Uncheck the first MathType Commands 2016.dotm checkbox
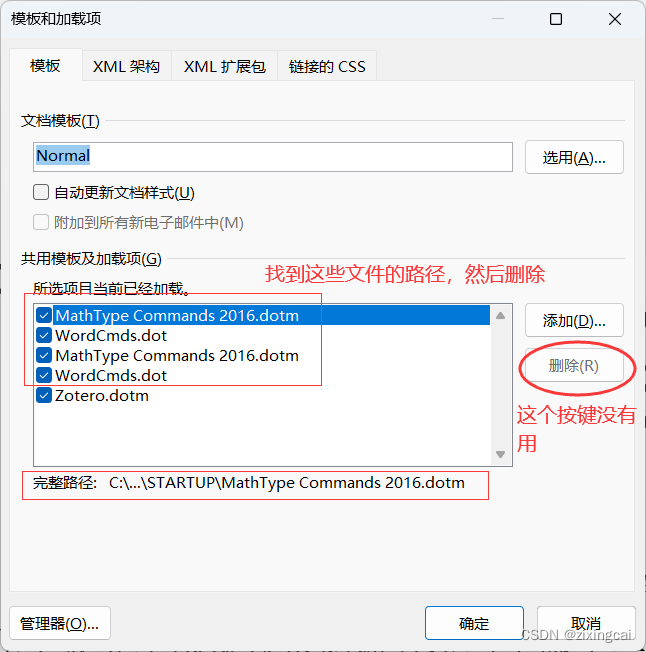Viewport: 646px width, 652px height. coord(44,315)
